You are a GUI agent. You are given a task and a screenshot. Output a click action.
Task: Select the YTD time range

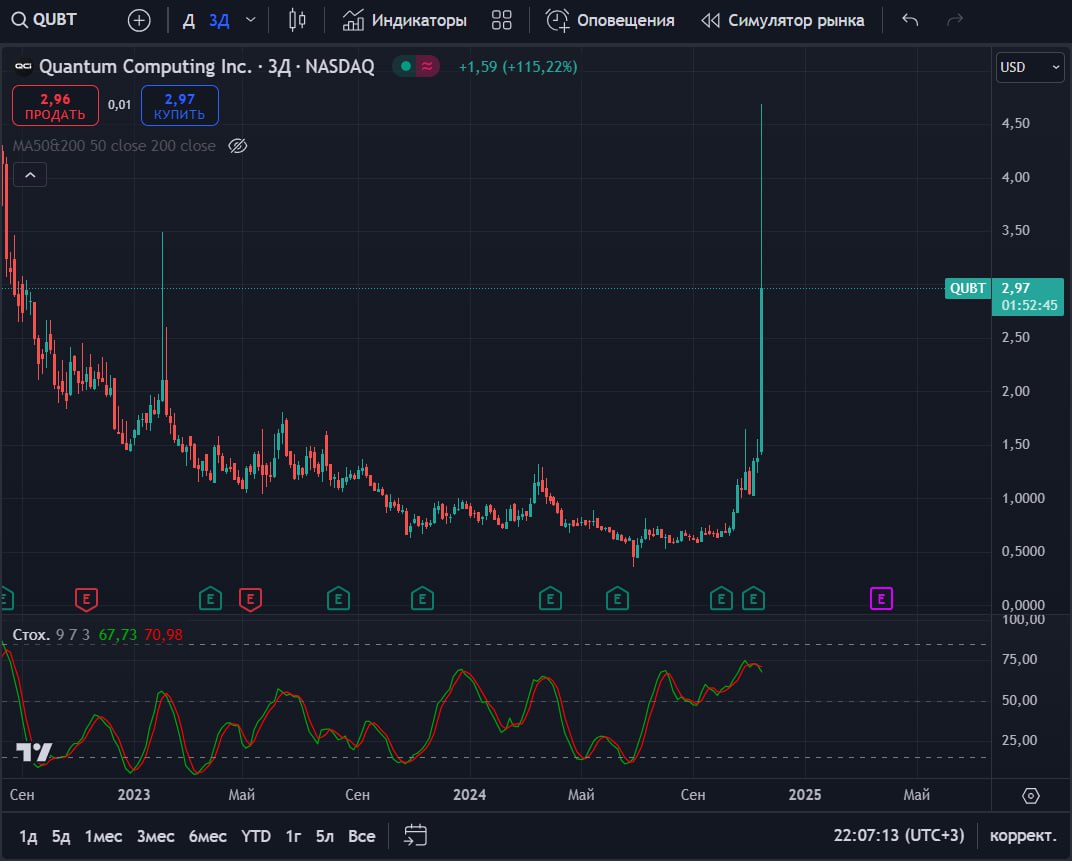click(x=256, y=836)
